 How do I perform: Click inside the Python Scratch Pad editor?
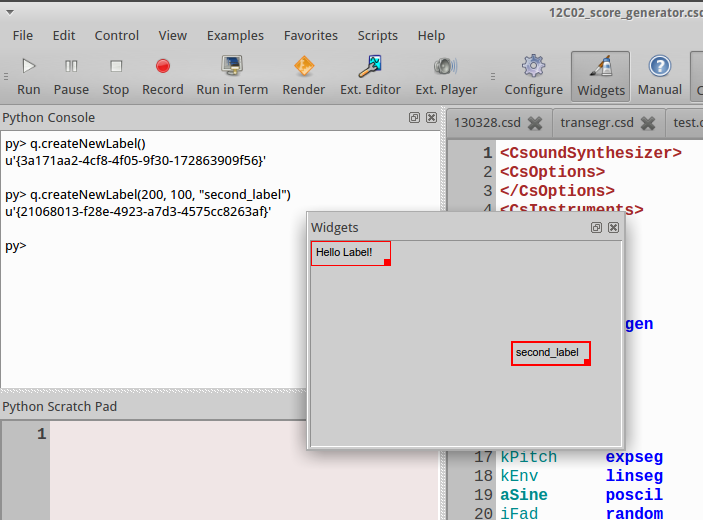pos(244,470)
